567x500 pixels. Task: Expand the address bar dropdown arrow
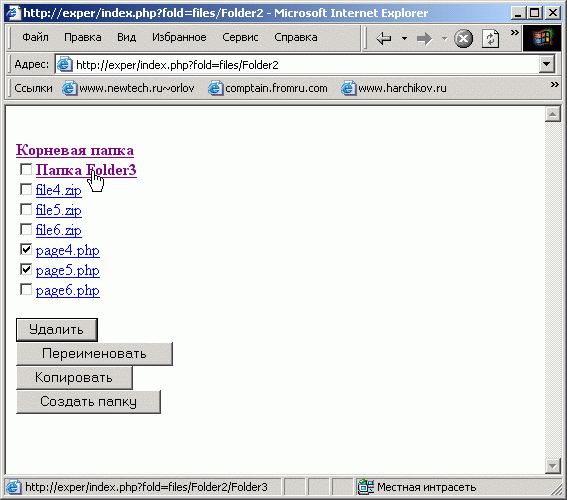[546, 64]
